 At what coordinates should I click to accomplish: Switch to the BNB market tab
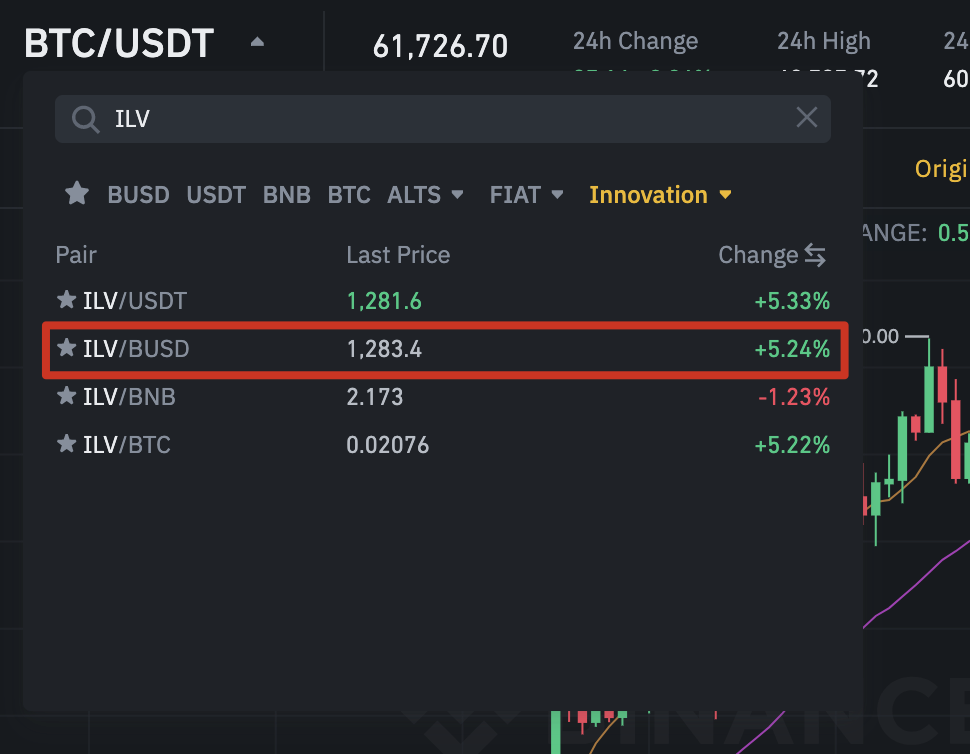(x=286, y=194)
